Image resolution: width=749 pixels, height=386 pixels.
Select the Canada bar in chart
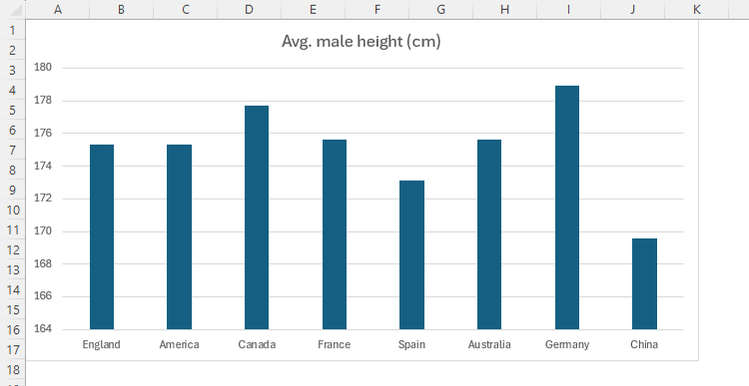257,217
